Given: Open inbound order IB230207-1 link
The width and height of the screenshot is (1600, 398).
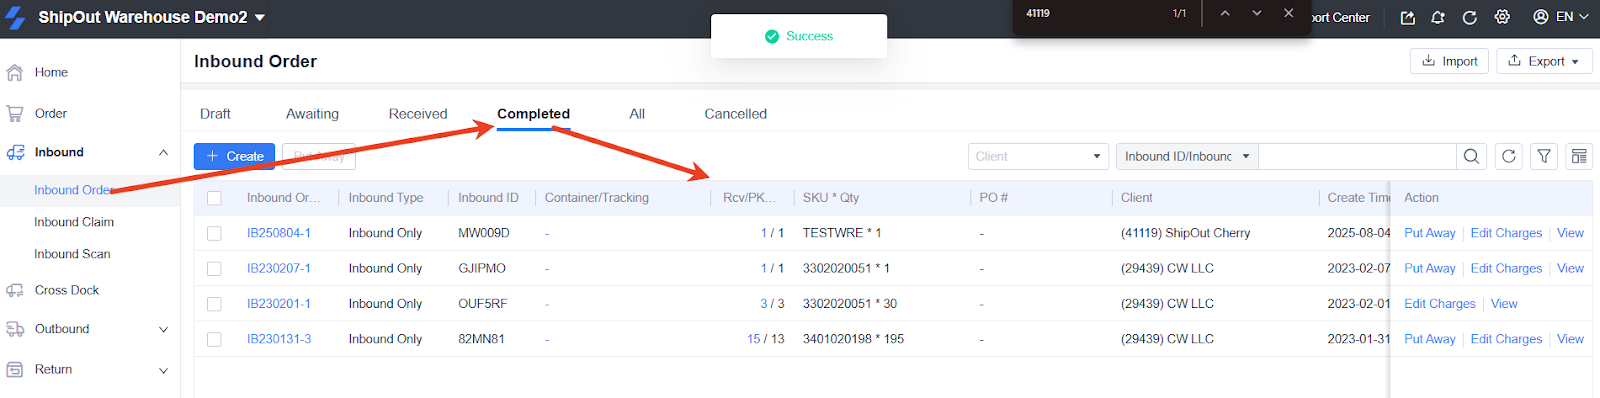Looking at the screenshot, I should pyautogui.click(x=278, y=268).
